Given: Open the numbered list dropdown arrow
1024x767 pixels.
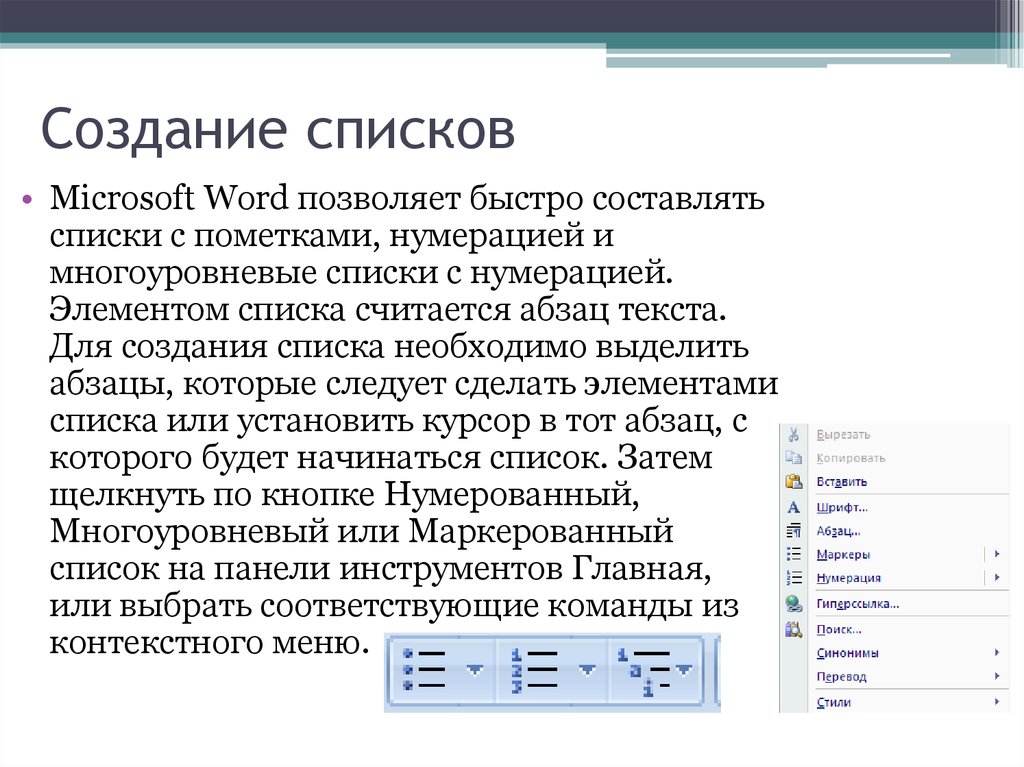Looking at the screenshot, I should pyautogui.click(x=587, y=670).
